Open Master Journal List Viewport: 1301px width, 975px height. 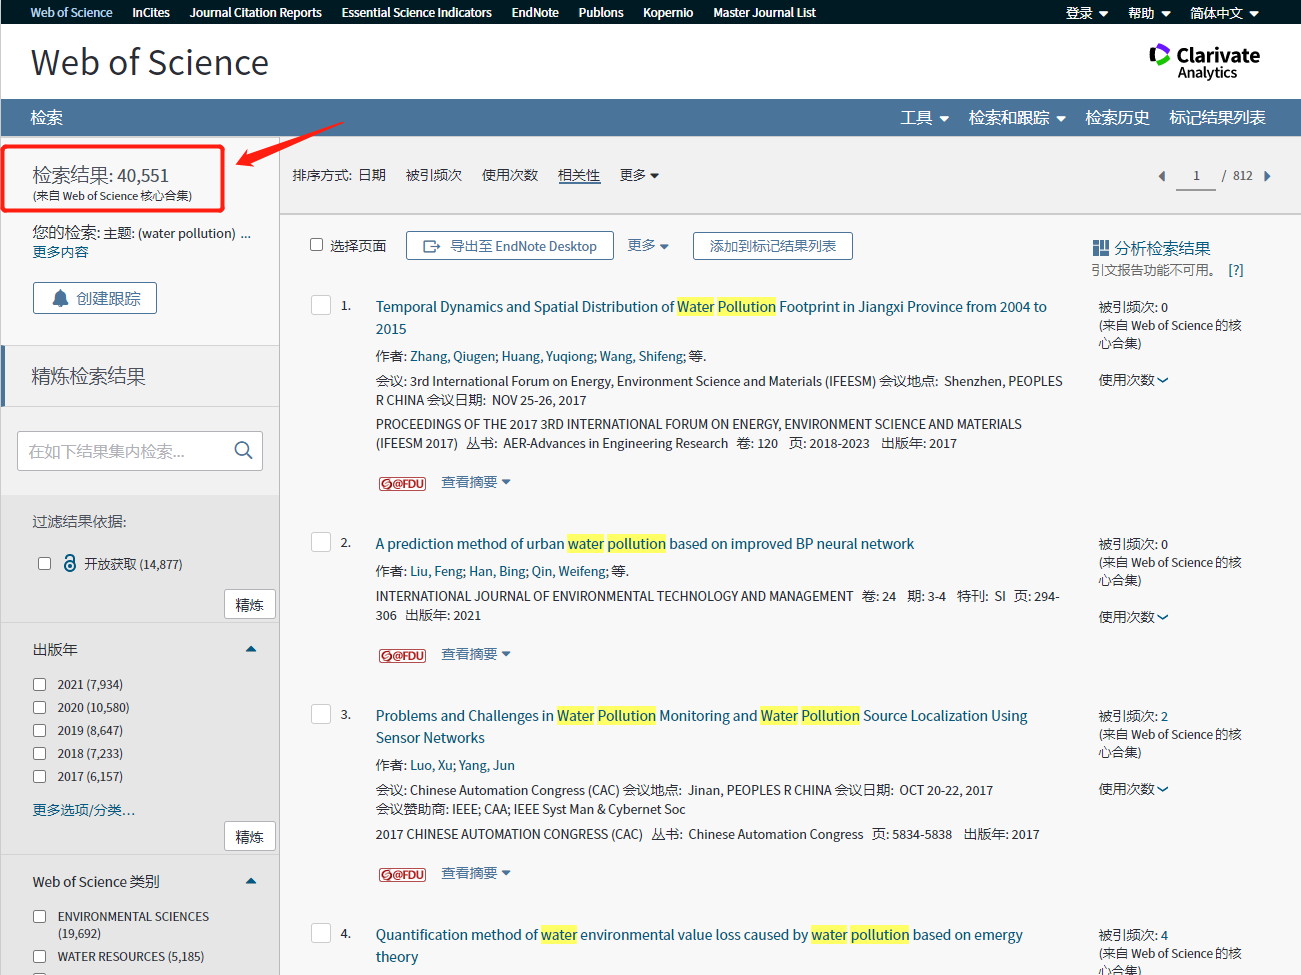(764, 13)
